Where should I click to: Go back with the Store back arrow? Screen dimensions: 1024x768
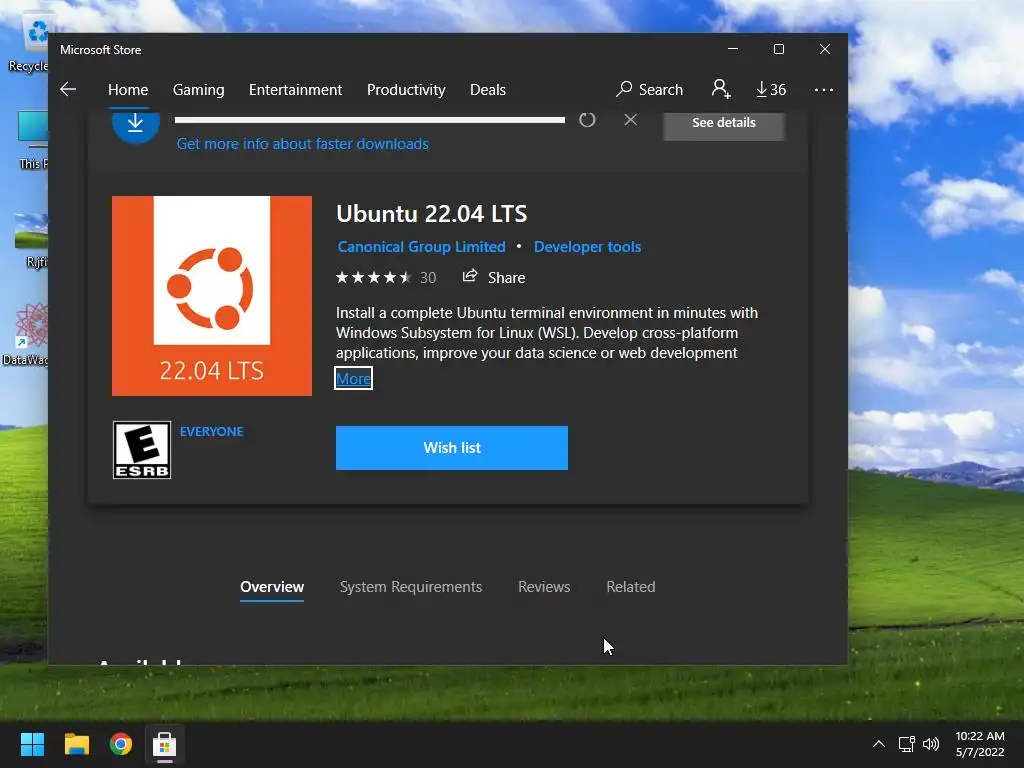coord(68,89)
